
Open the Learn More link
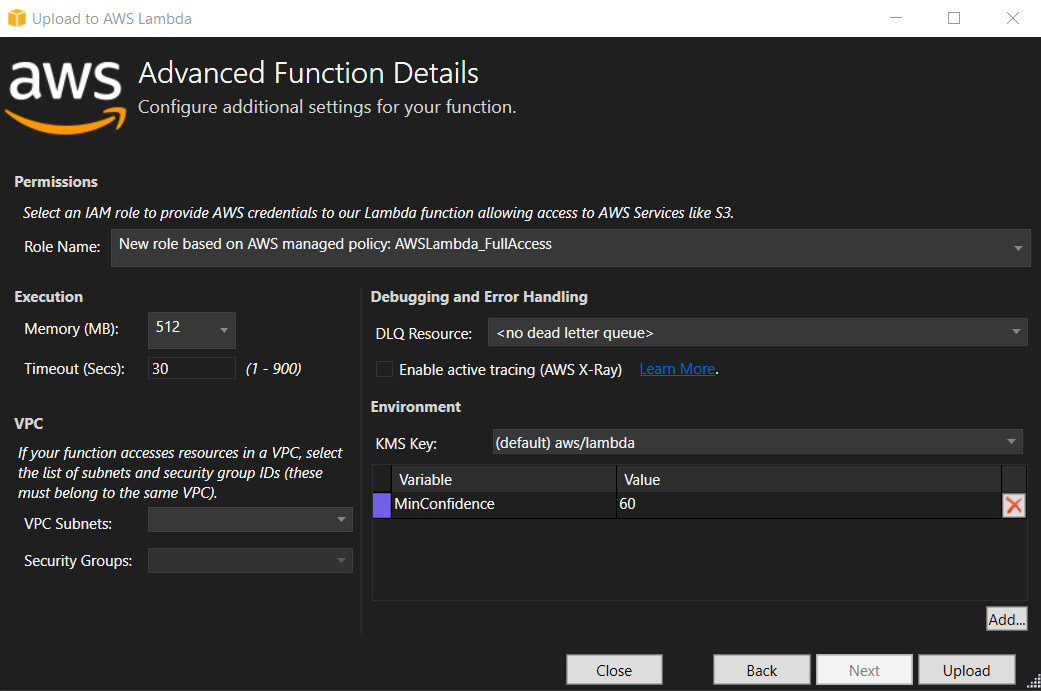coord(677,369)
